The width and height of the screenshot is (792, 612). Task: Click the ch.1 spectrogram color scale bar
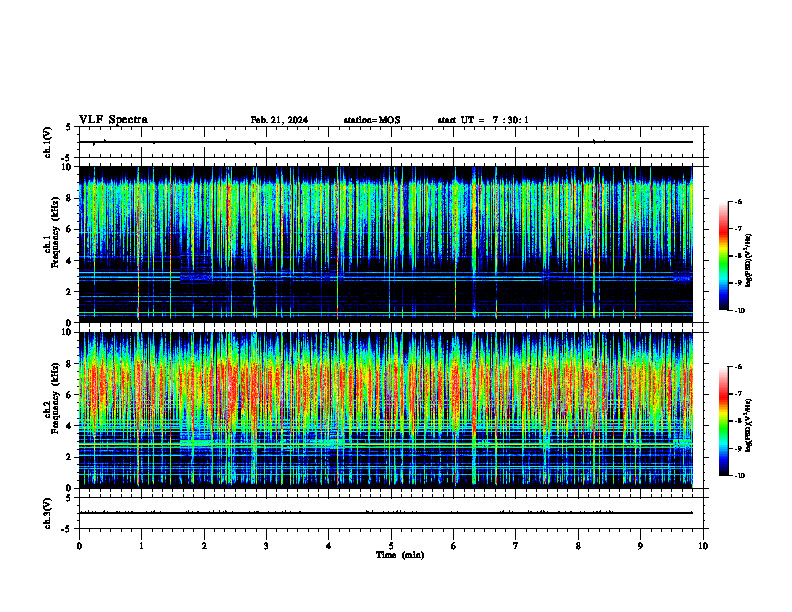pos(723,256)
